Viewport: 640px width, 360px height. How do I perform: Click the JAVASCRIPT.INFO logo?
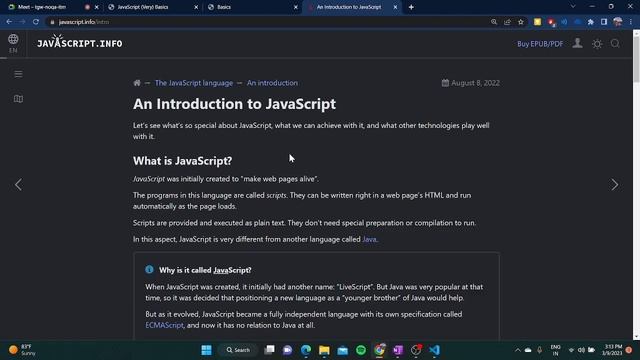pos(79,42)
